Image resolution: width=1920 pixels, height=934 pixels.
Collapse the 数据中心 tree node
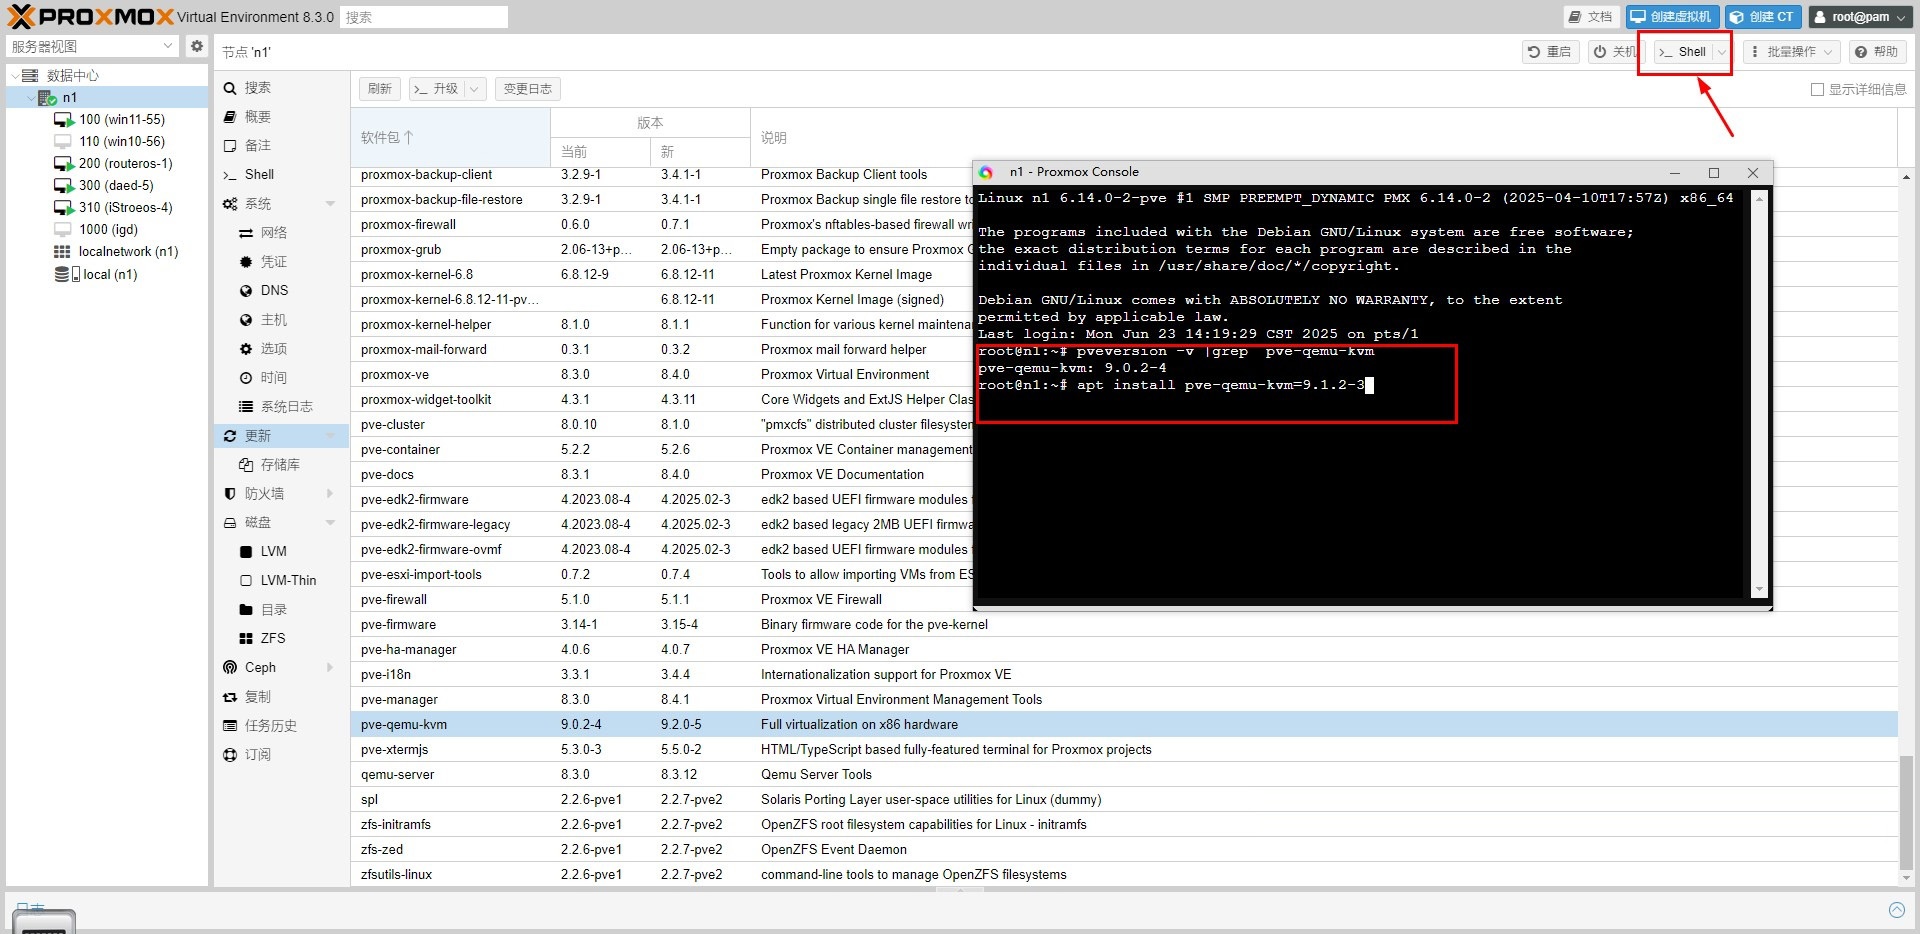point(15,75)
